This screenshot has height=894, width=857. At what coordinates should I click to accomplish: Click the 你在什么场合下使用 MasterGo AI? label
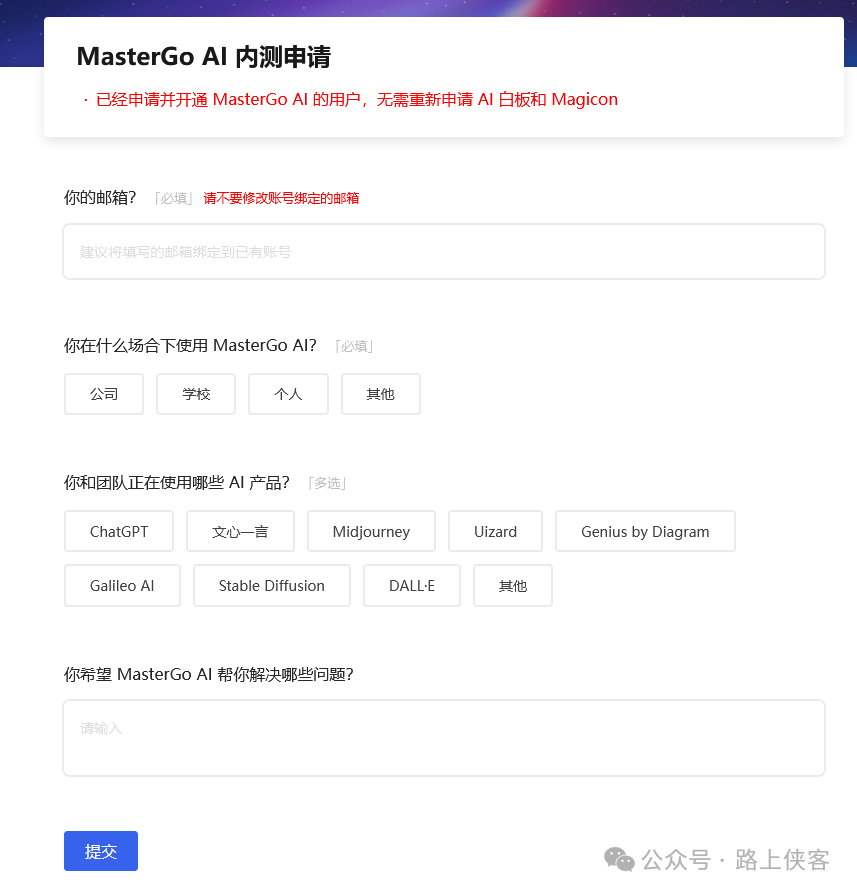point(190,346)
